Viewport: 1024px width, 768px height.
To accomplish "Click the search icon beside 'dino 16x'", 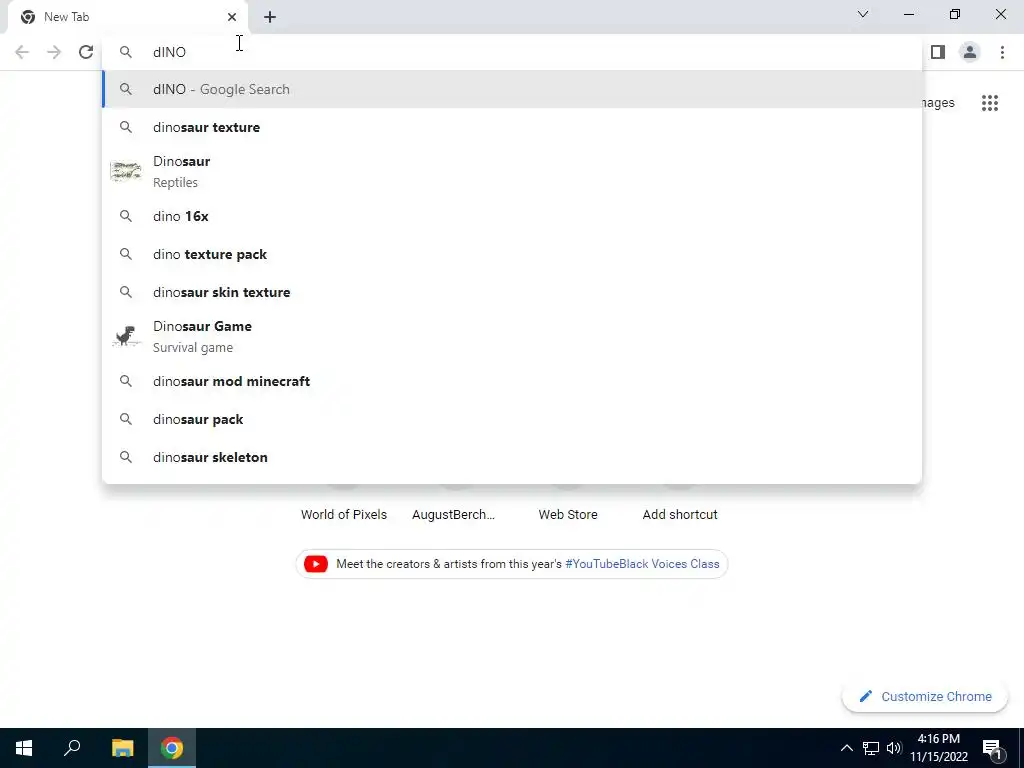I will tap(126, 216).
